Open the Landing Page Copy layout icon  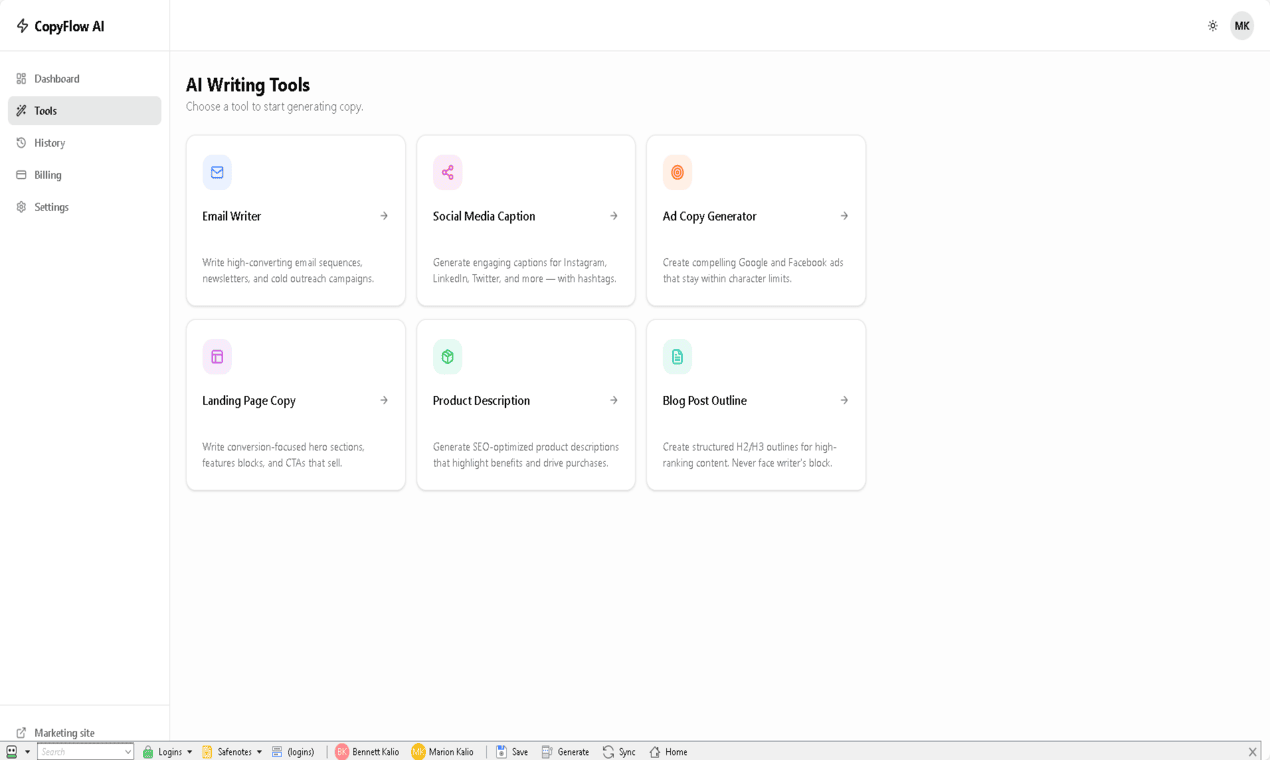point(217,356)
